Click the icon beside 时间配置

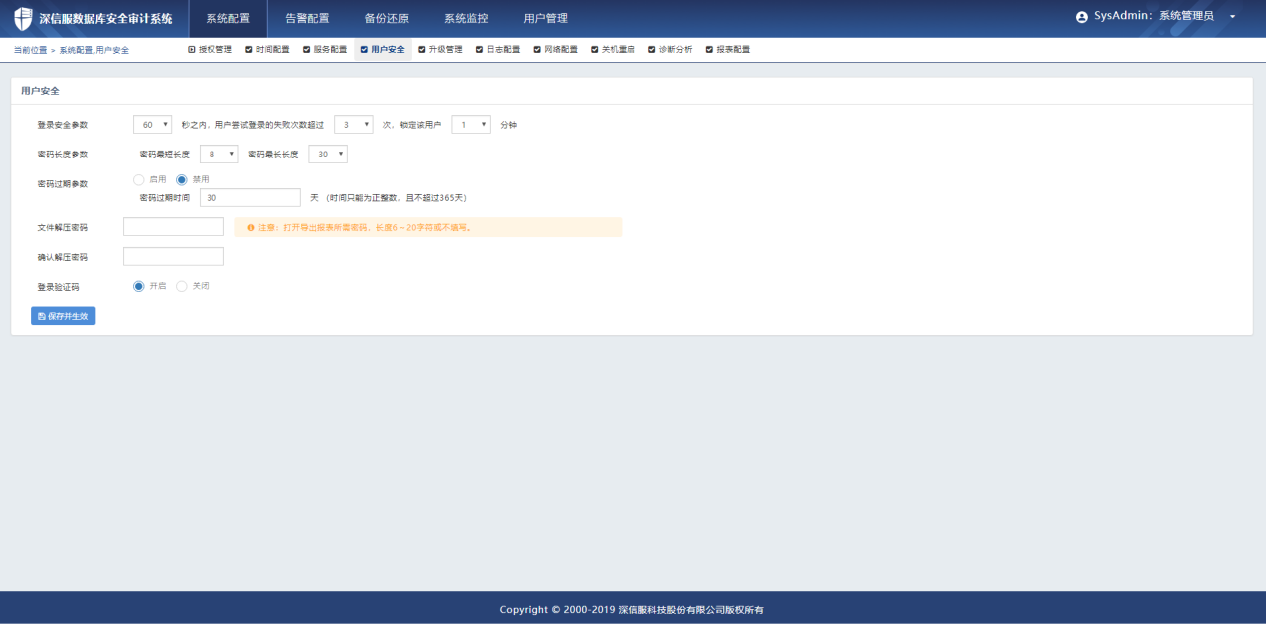[x=249, y=49]
